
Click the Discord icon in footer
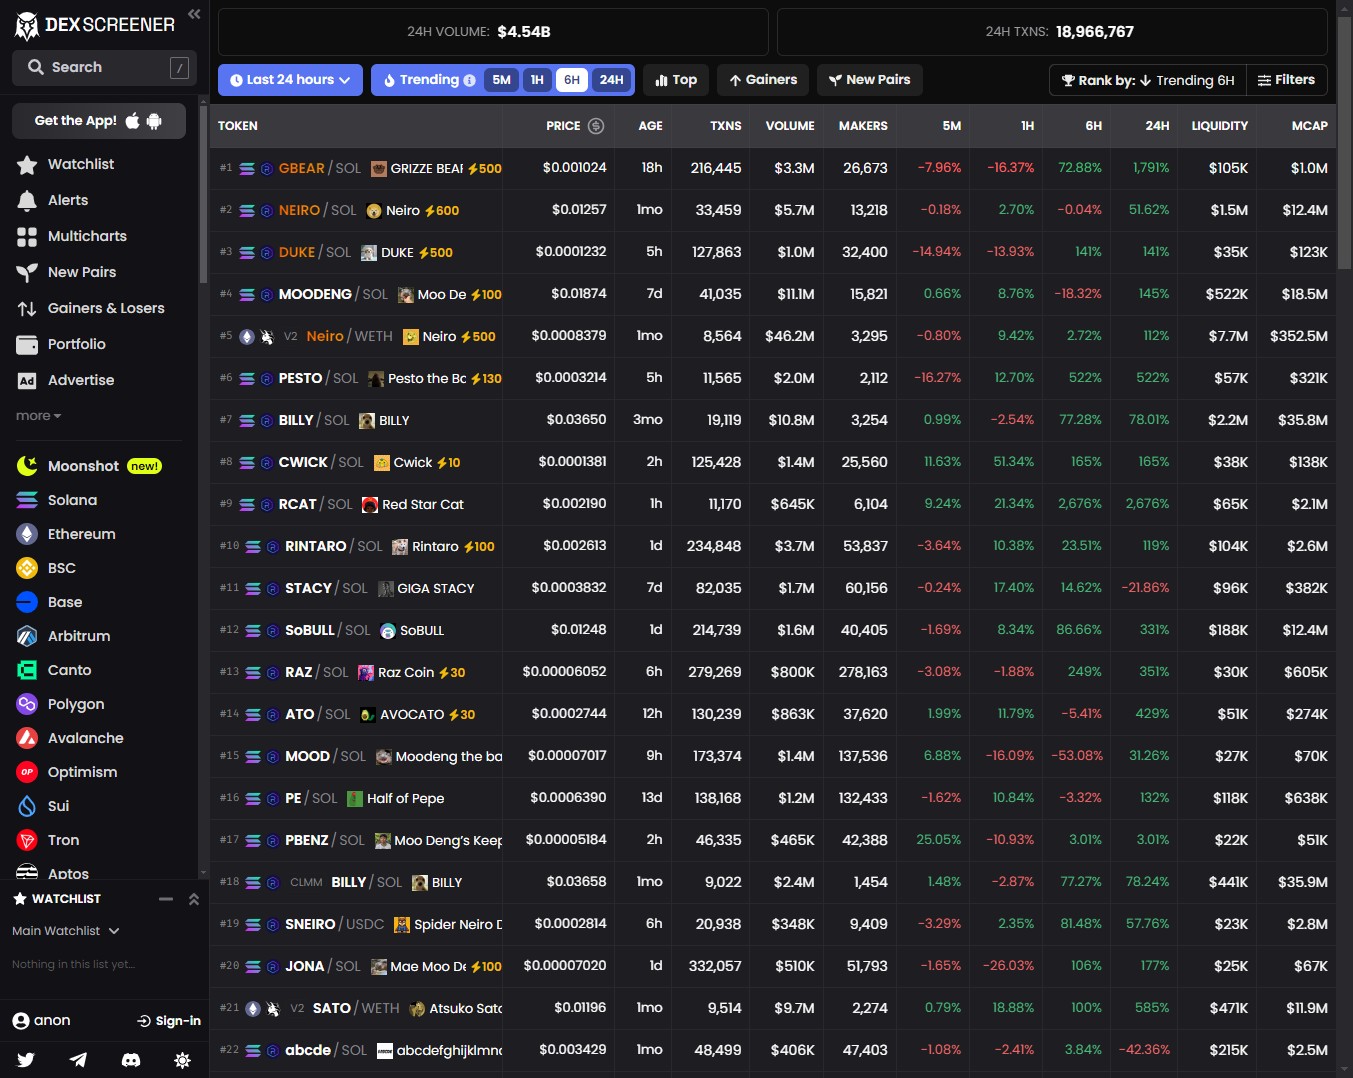130,1060
